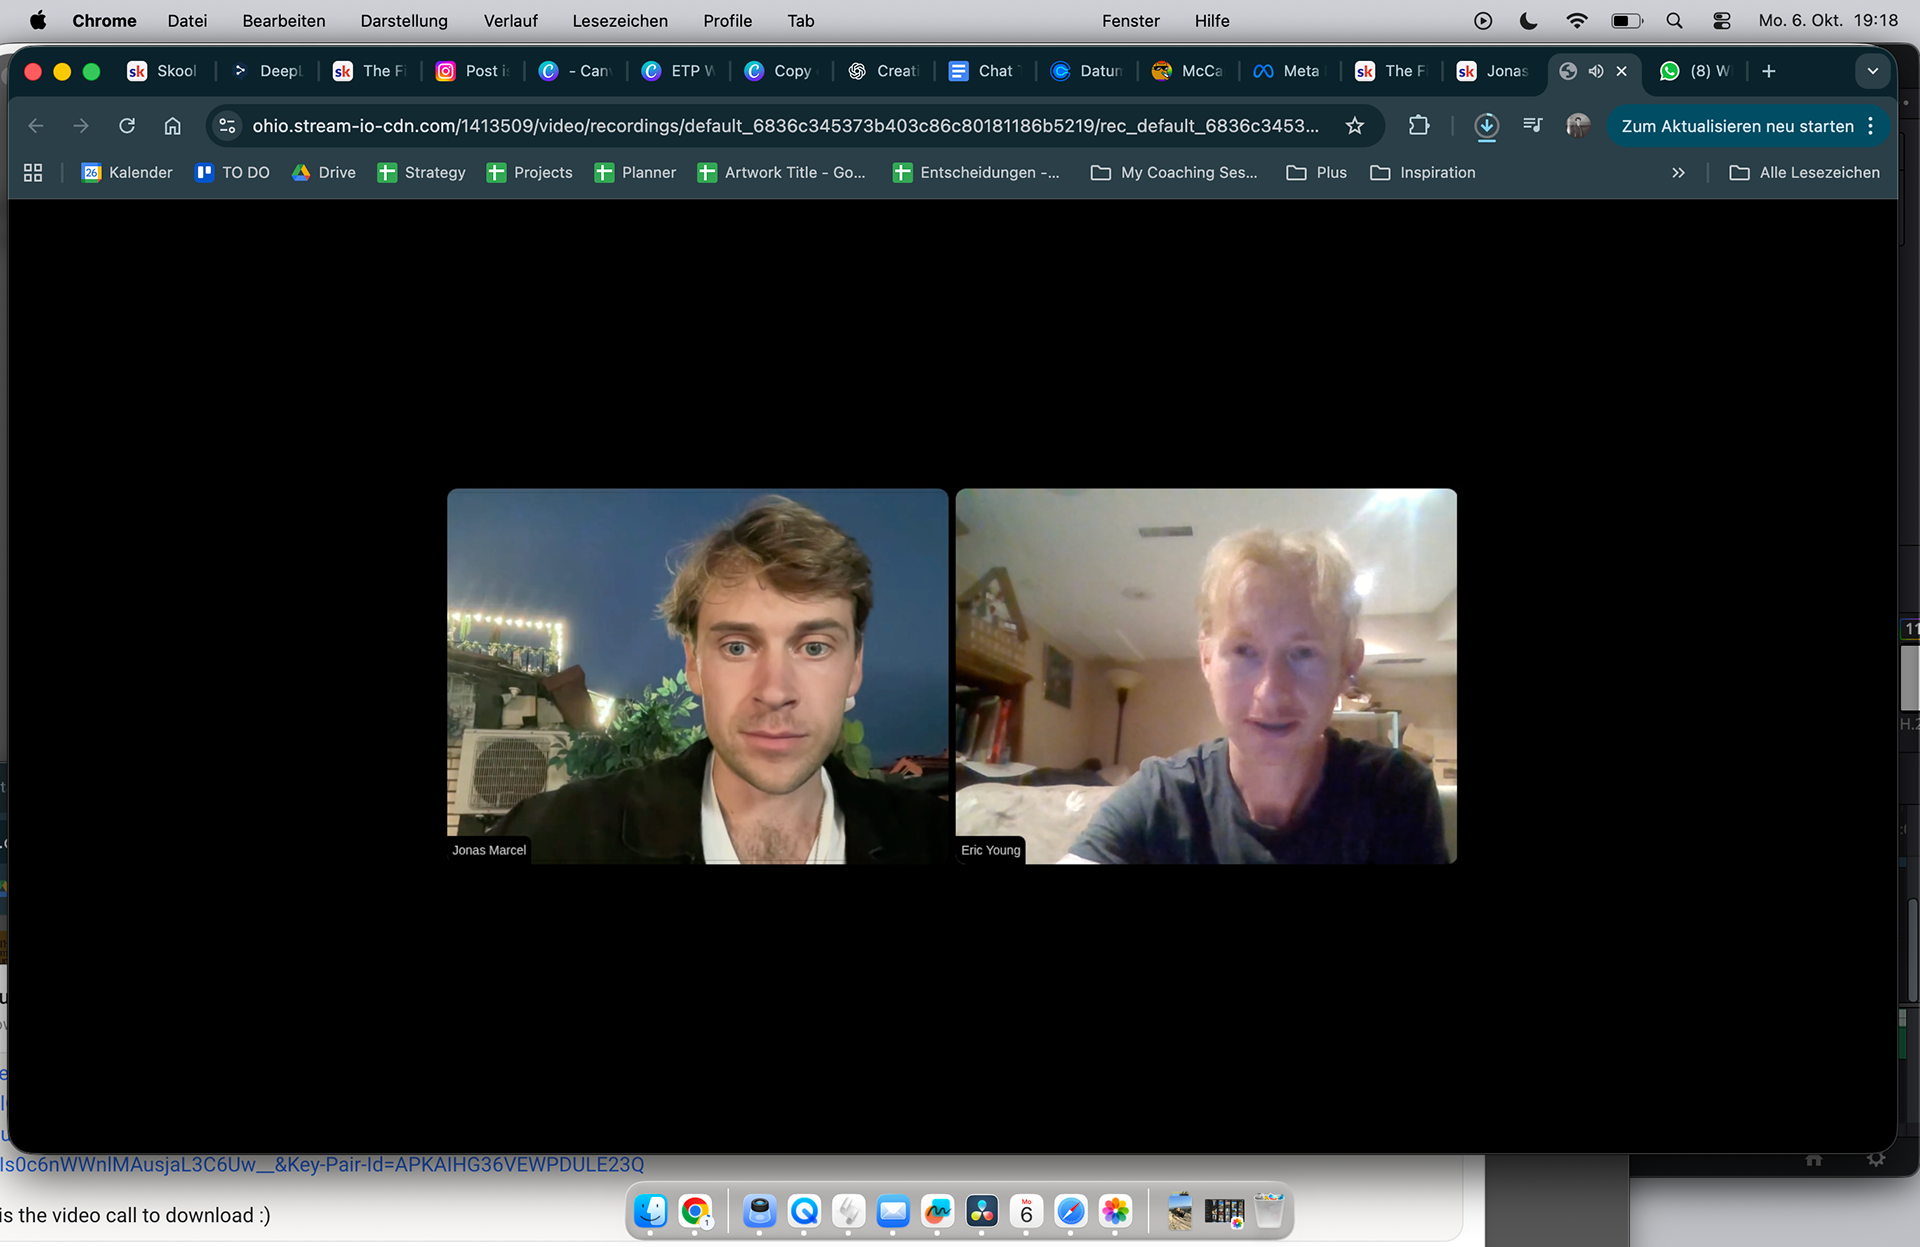View site information icon in address bar
The image size is (1920, 1247).
228,126
